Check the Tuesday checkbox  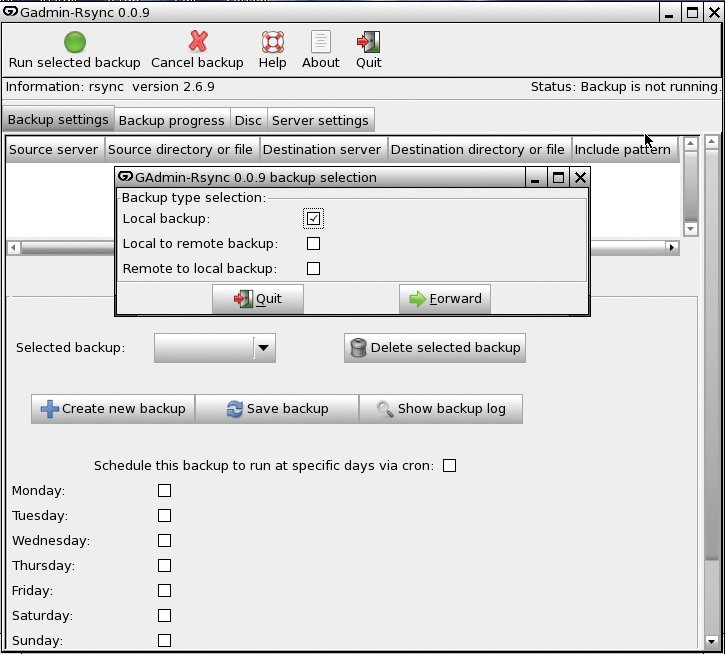[165, 515]
